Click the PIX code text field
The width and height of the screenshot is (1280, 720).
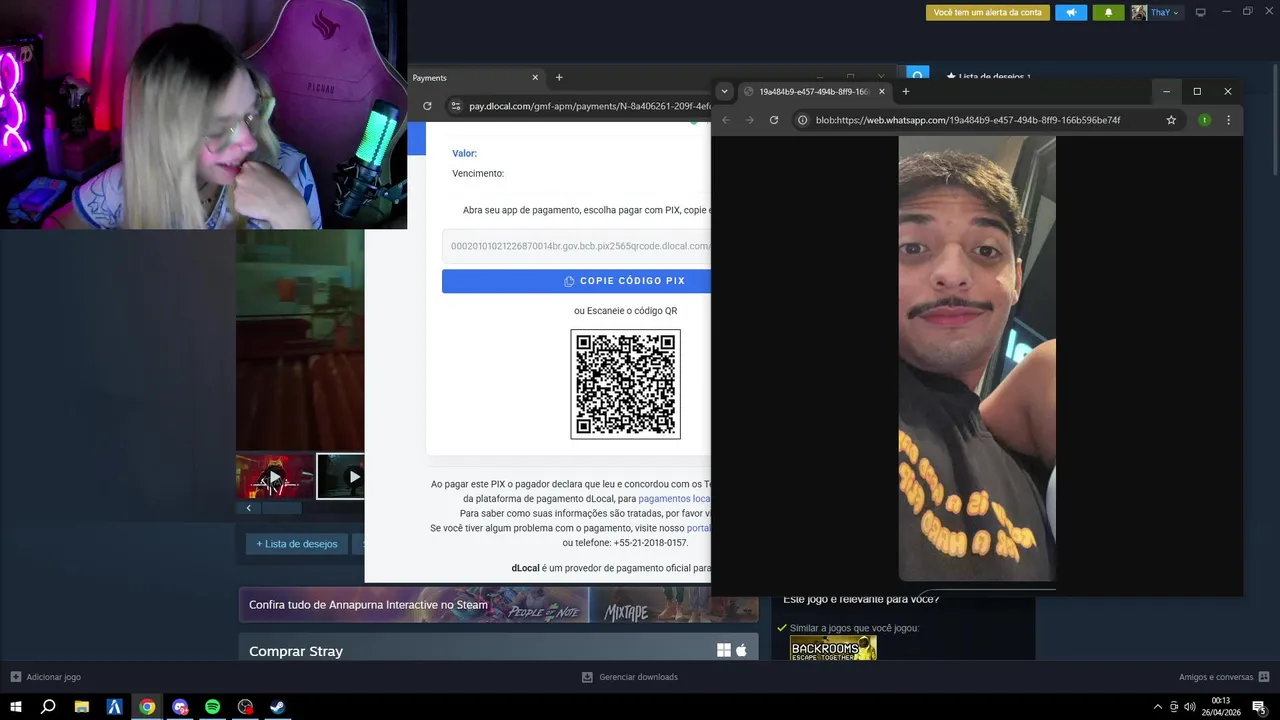pos(576,246)
